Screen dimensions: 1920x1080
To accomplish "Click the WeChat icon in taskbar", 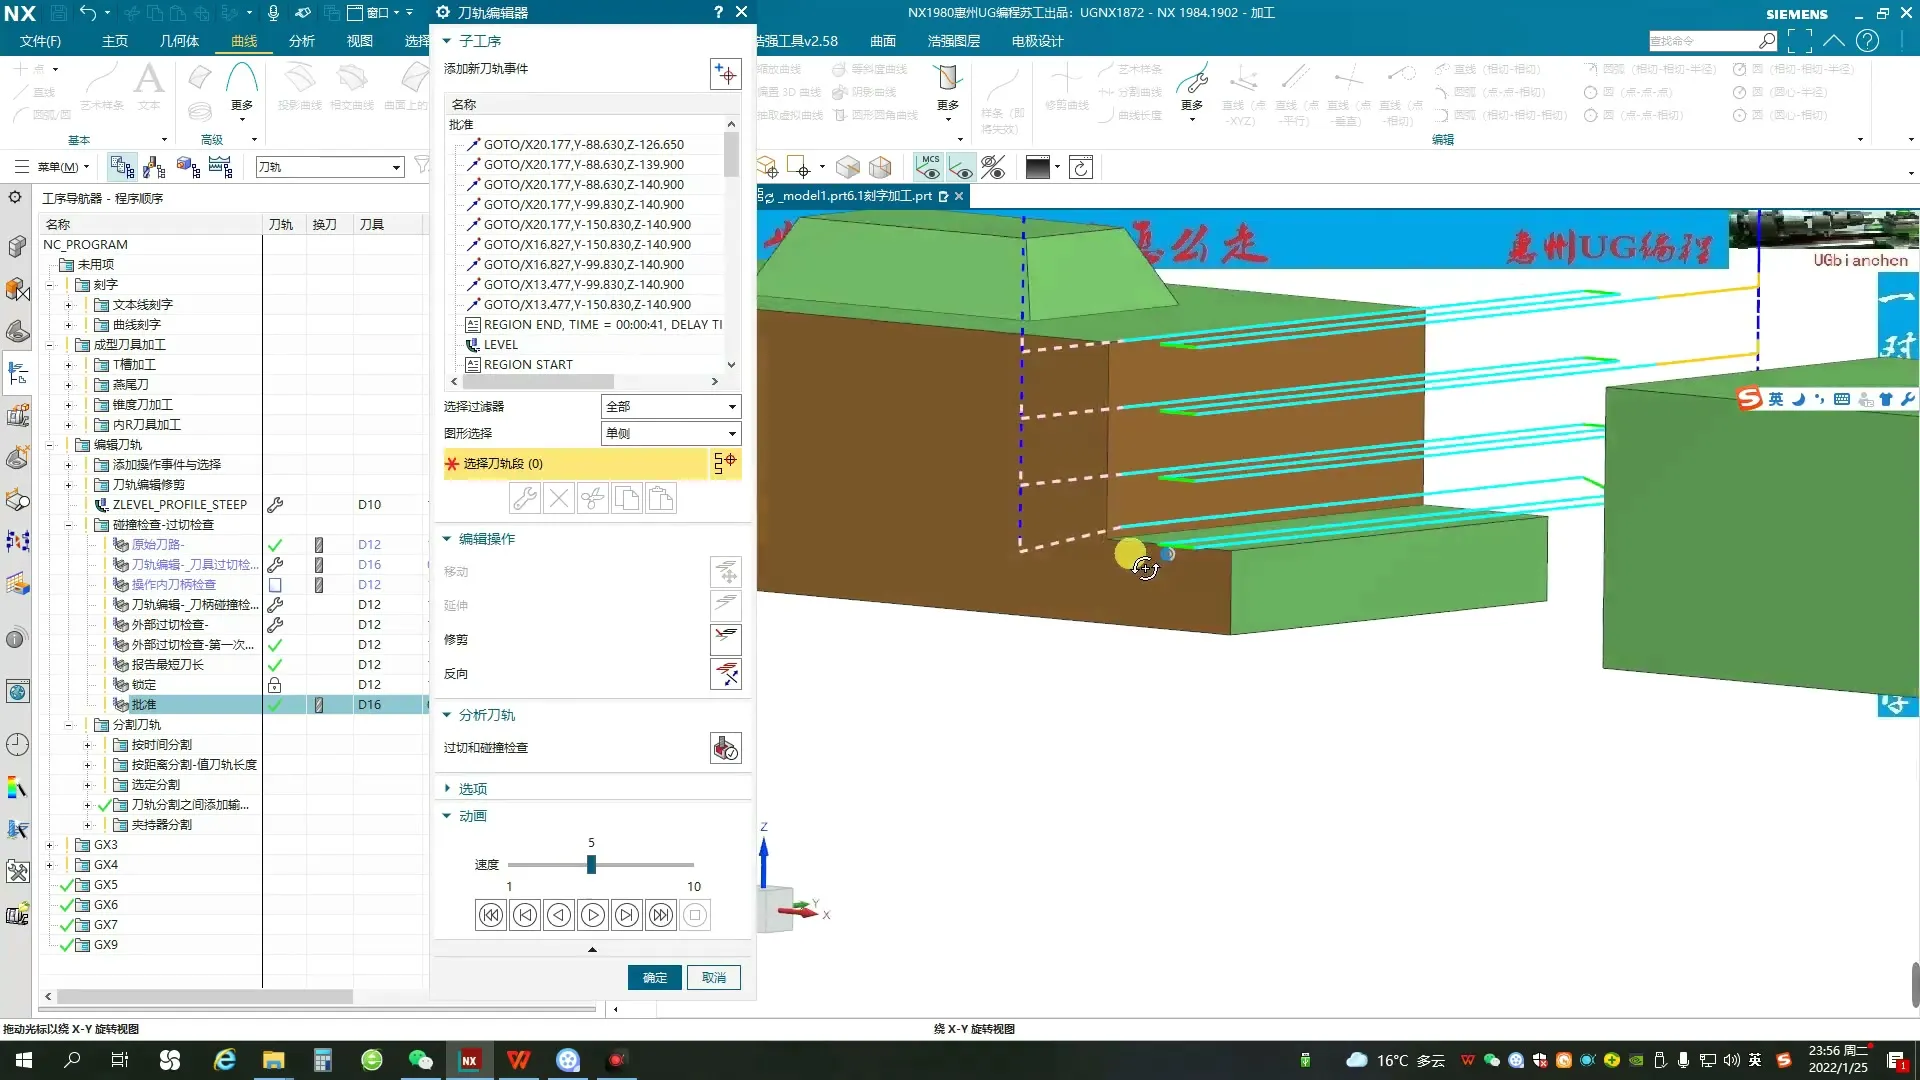I will pyautogui.click(x=420, y=1060).
